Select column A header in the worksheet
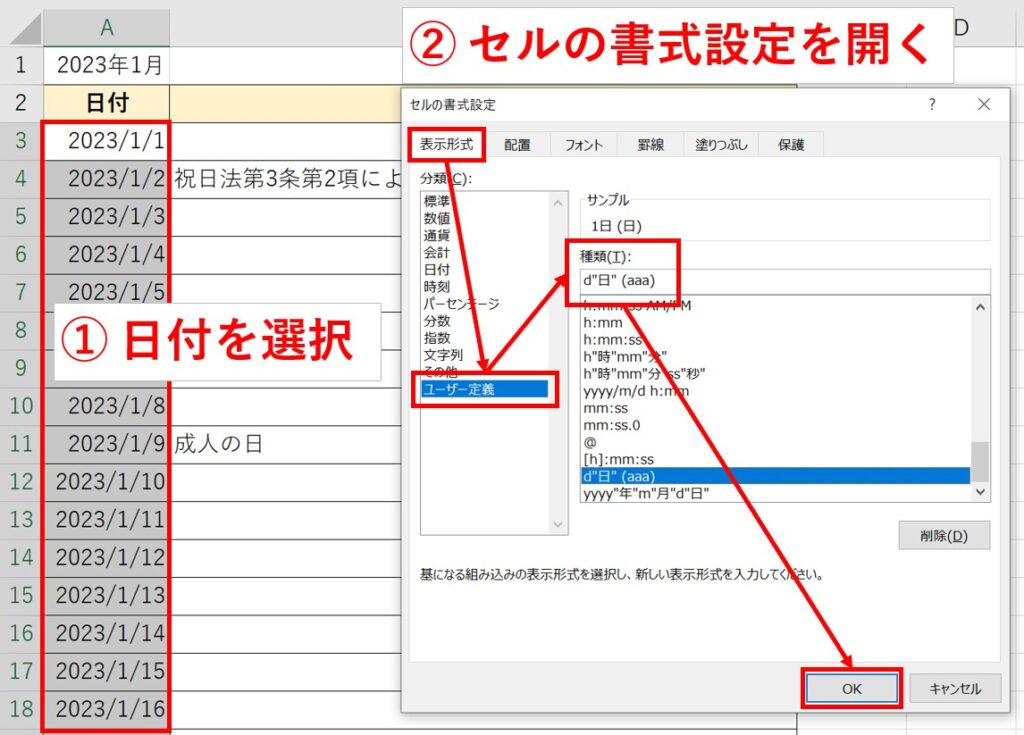The width and height of the screenshot is (1024, 735). (106, 26)
